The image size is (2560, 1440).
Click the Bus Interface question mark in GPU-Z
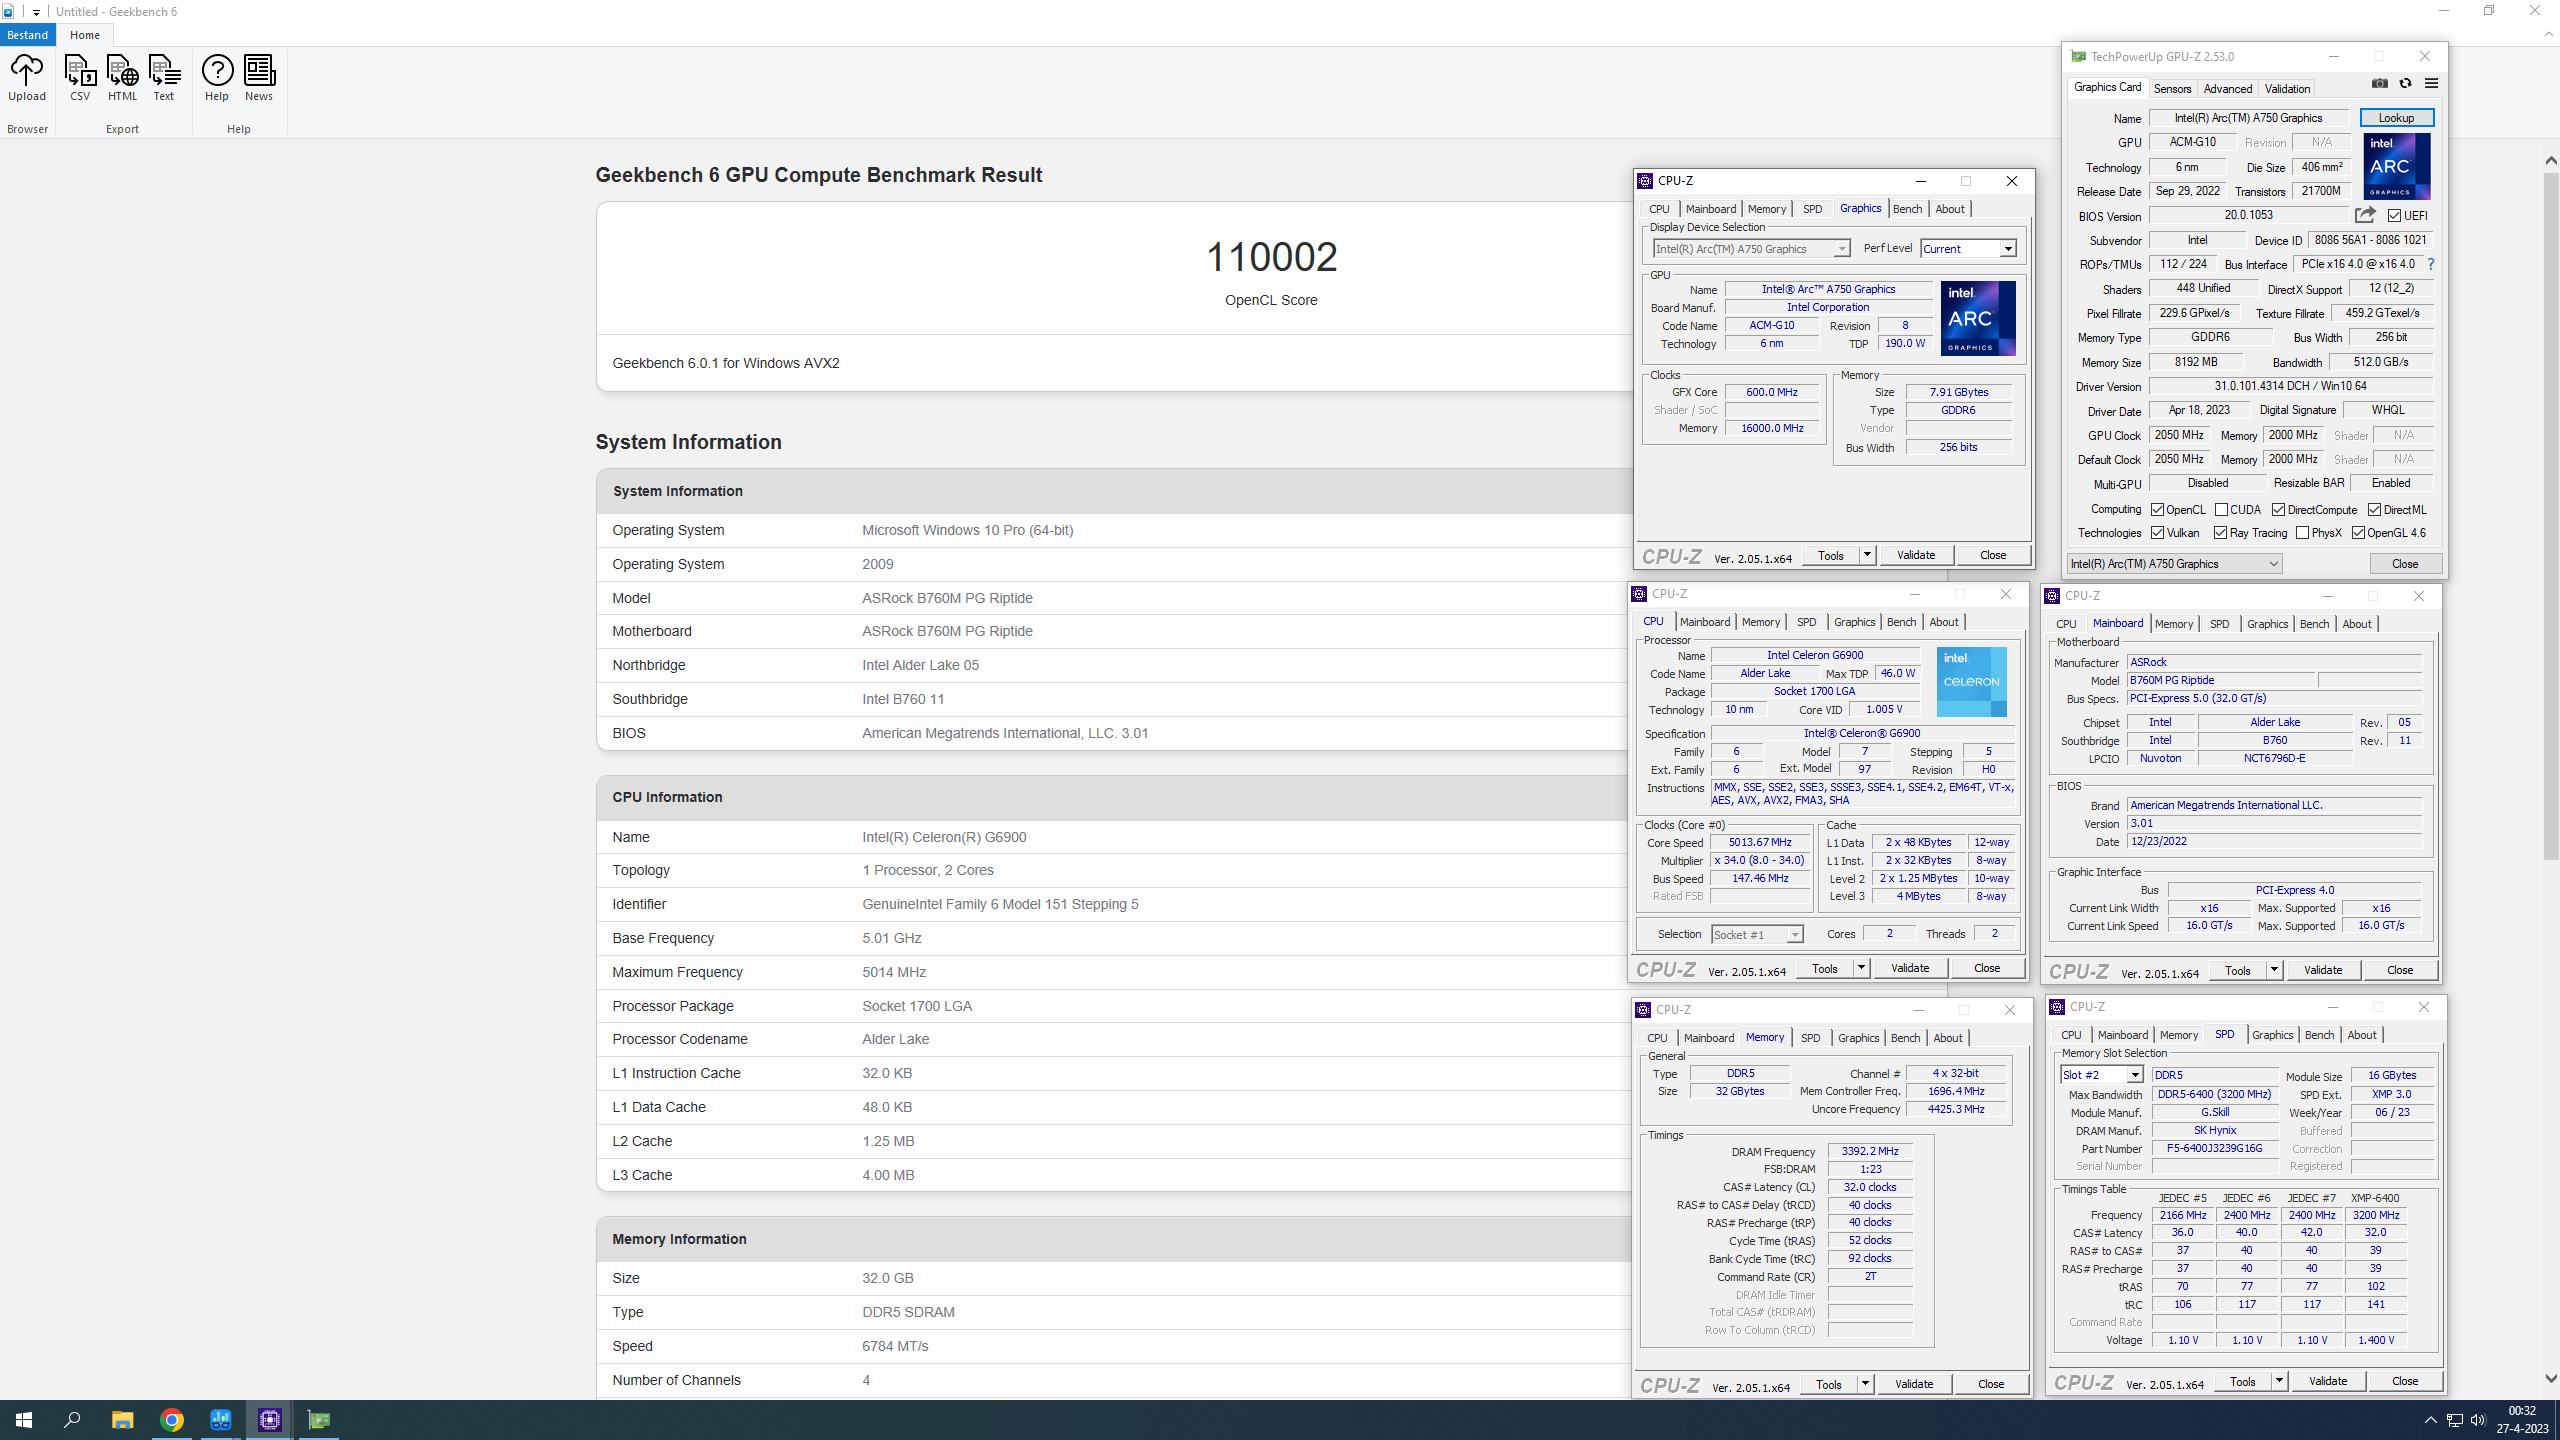tap(2431, 264)
